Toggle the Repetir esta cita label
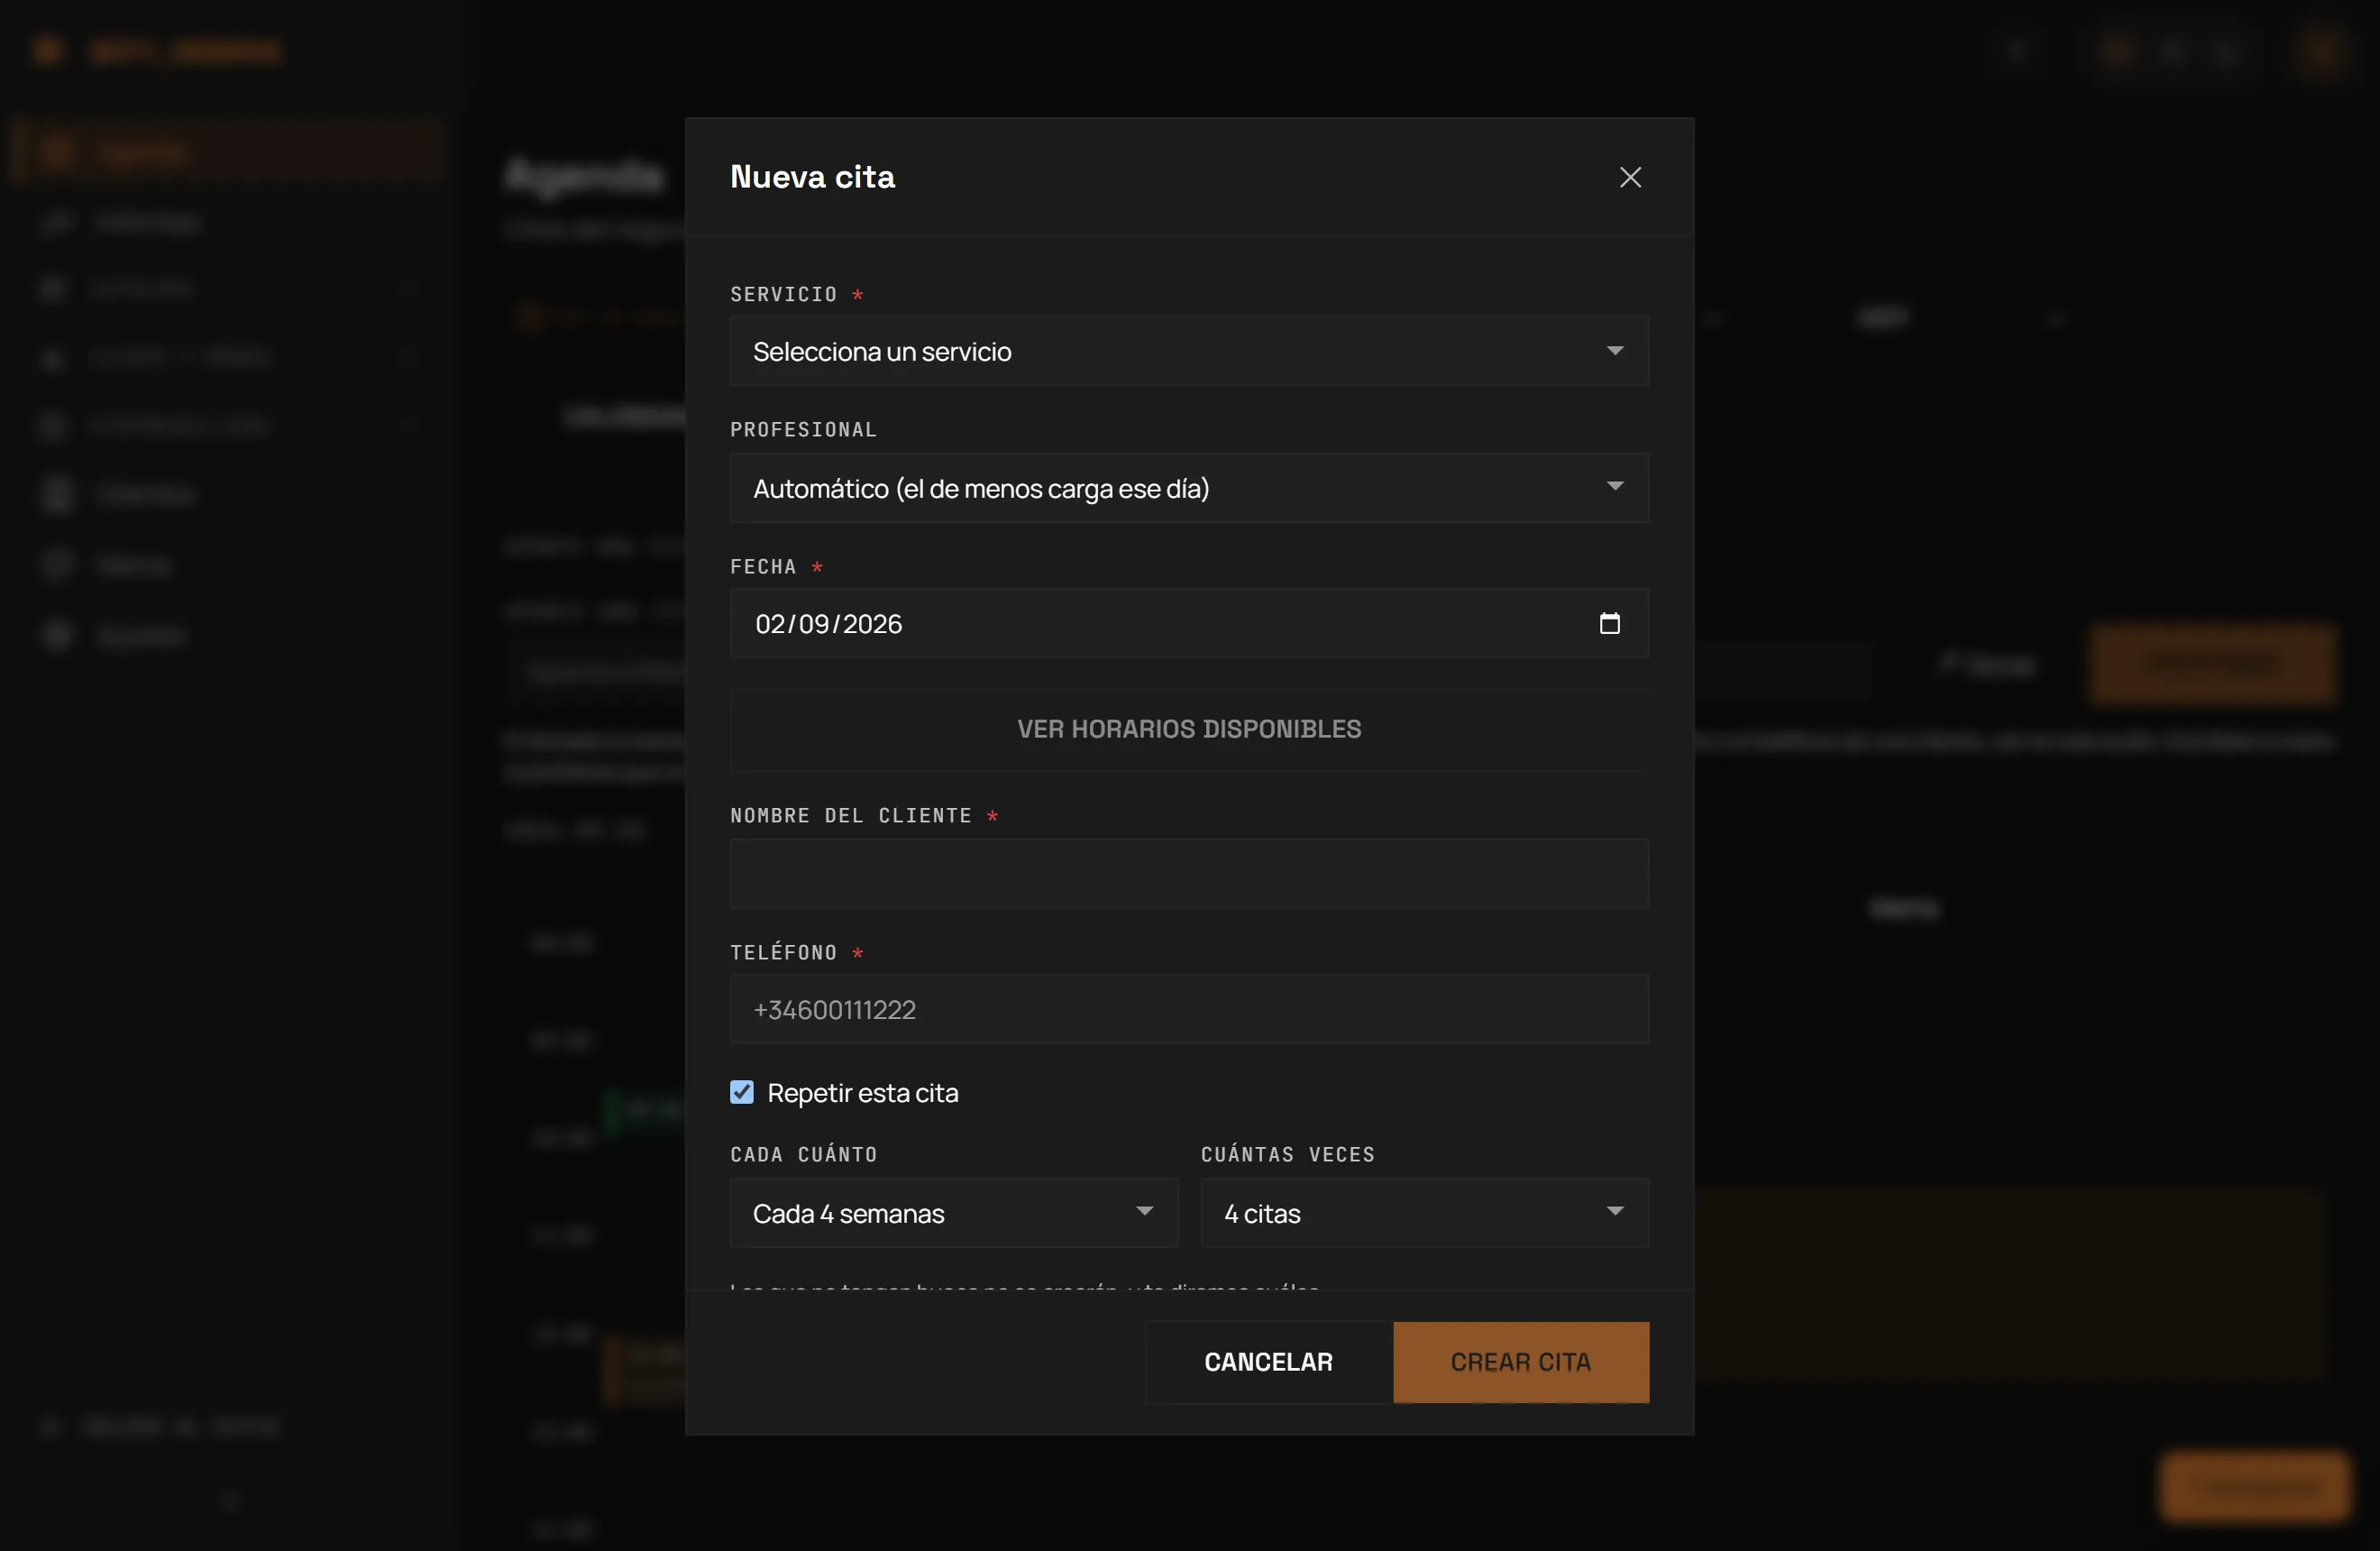 [x=862, y=1093]
